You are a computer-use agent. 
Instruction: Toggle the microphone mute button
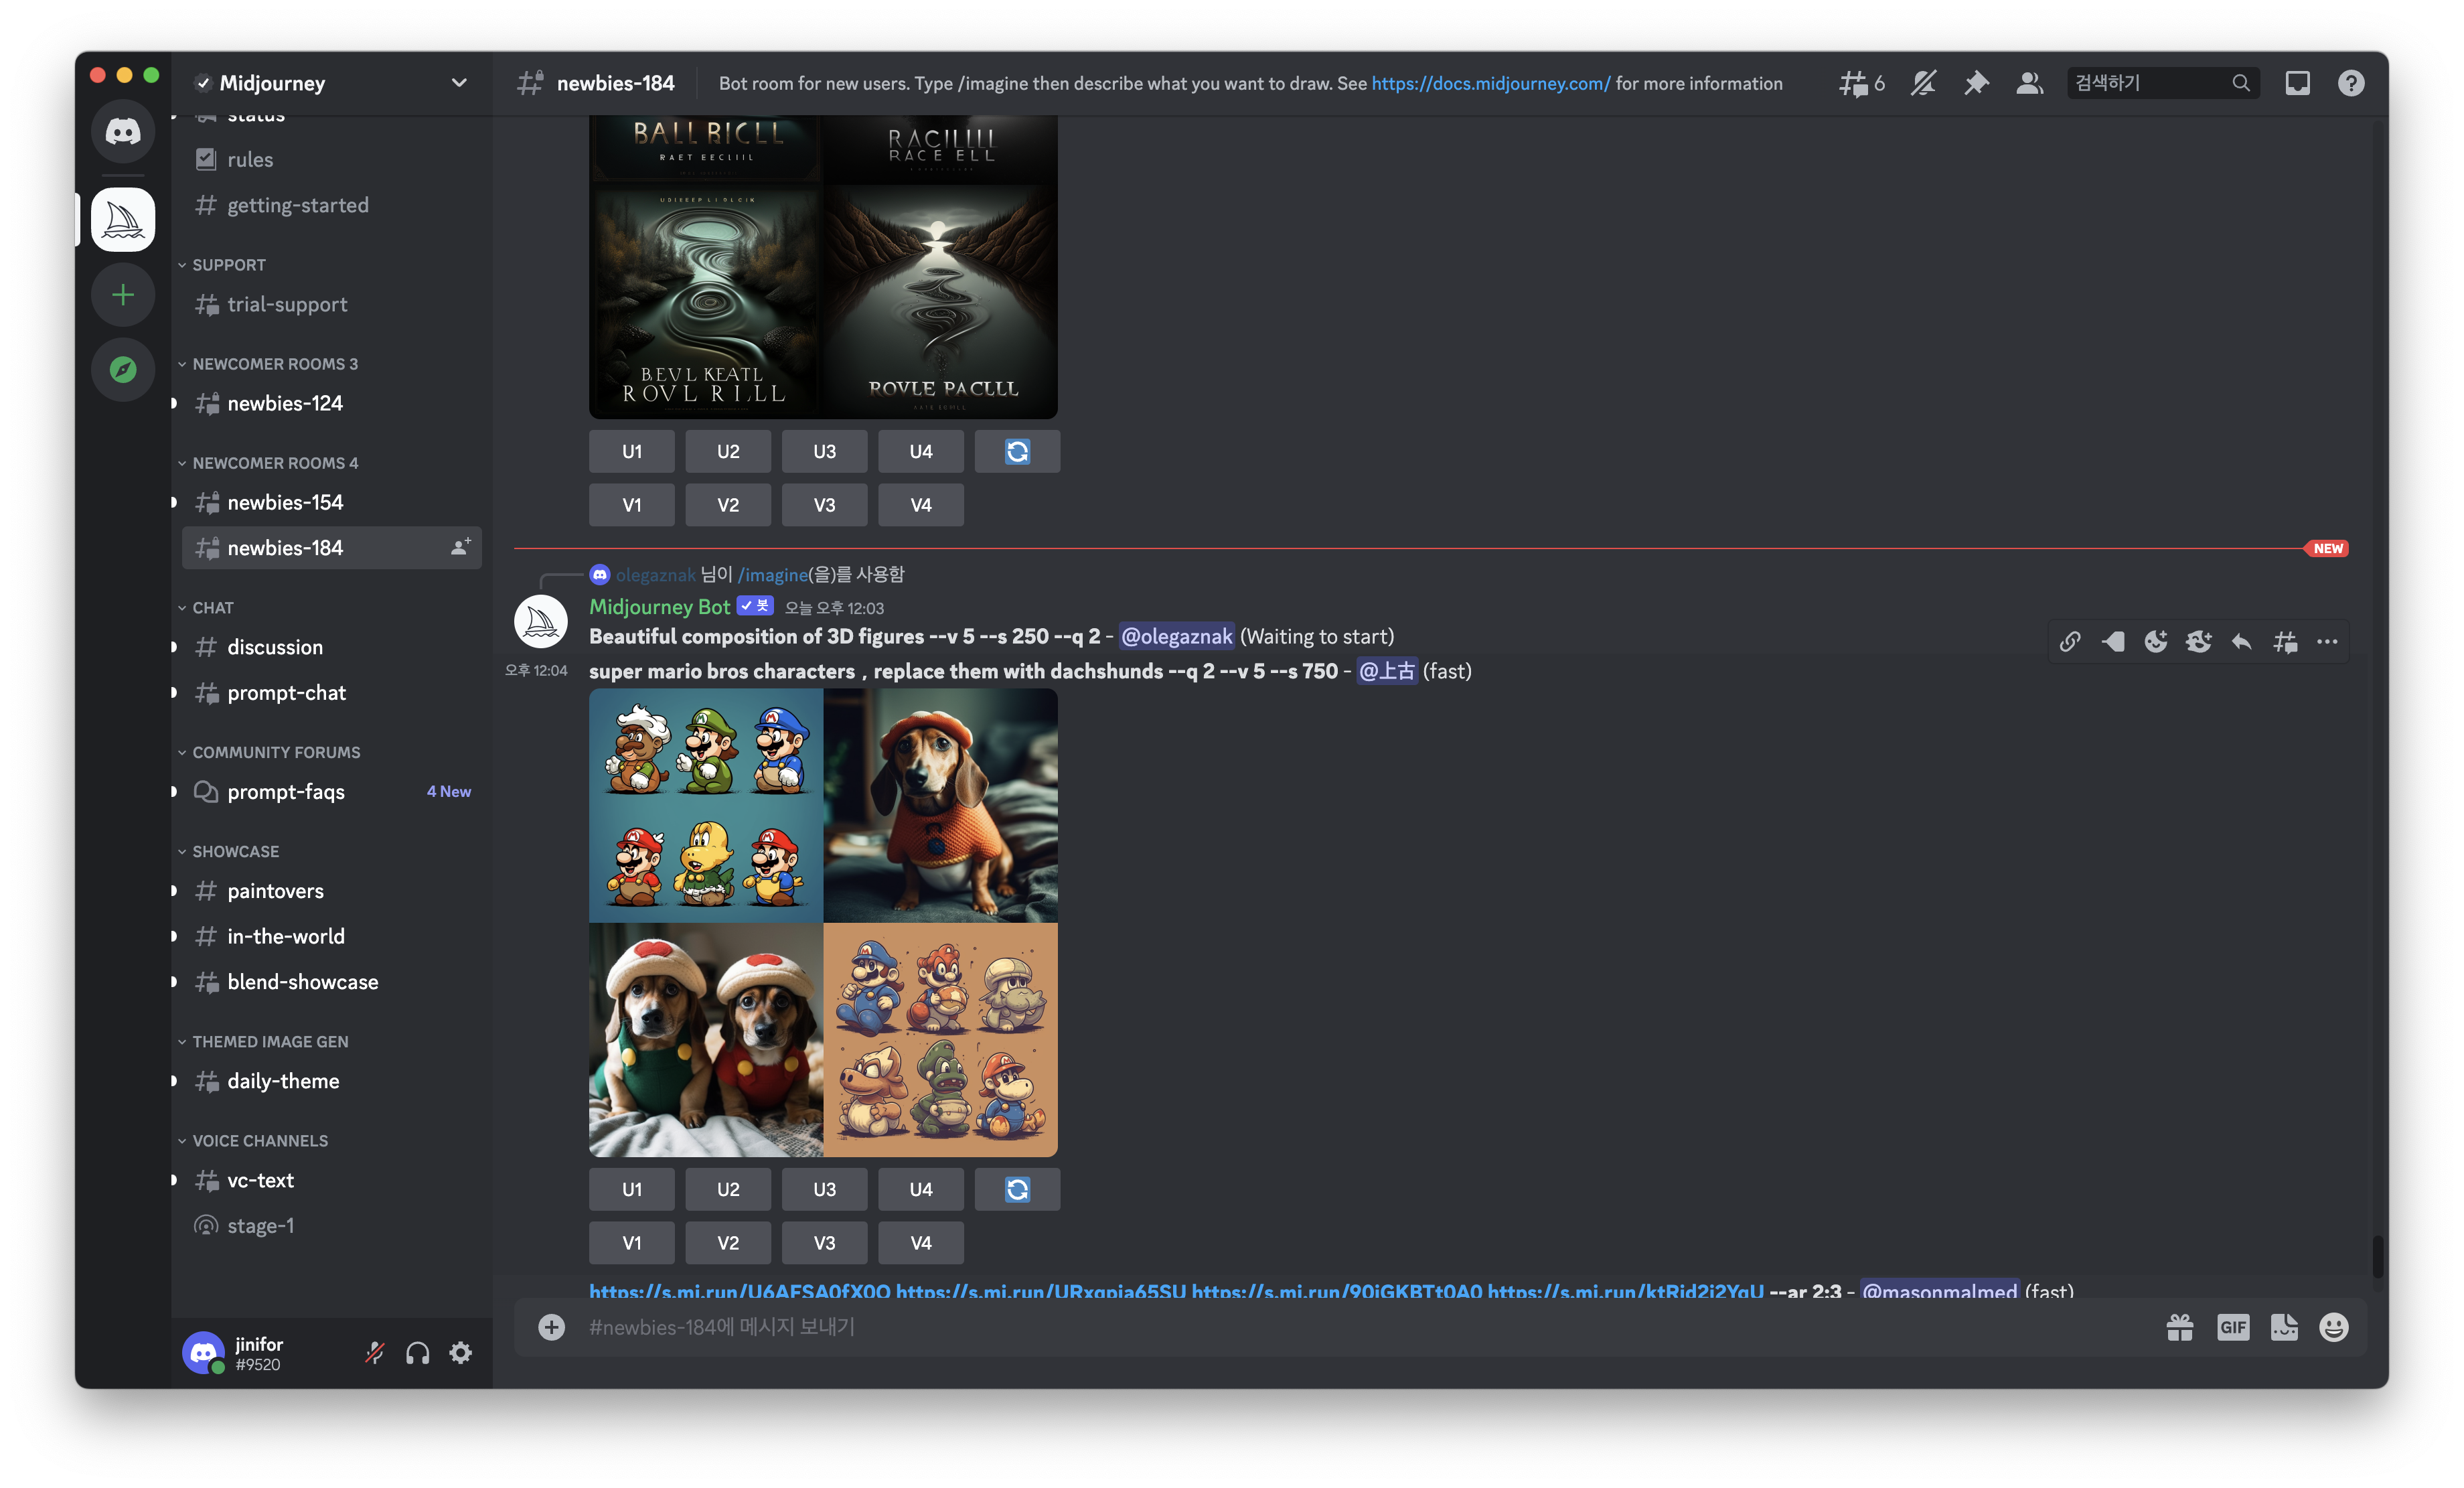point(375,1353)
